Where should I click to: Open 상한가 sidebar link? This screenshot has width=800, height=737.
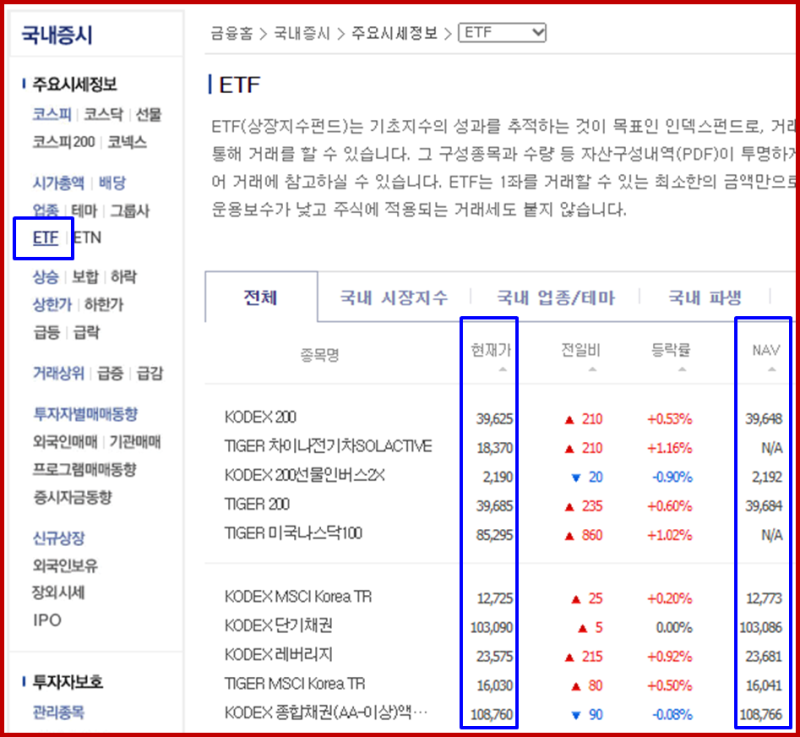[52, 304]
